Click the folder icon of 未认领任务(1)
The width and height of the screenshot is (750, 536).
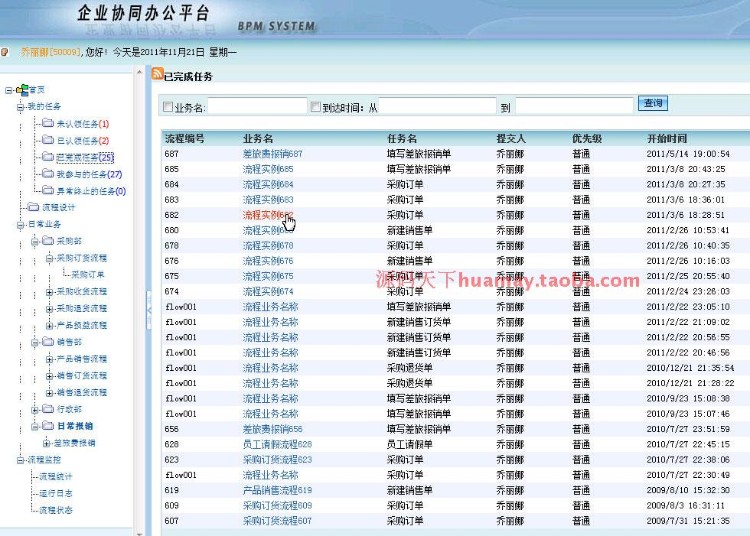click(48, 123)
